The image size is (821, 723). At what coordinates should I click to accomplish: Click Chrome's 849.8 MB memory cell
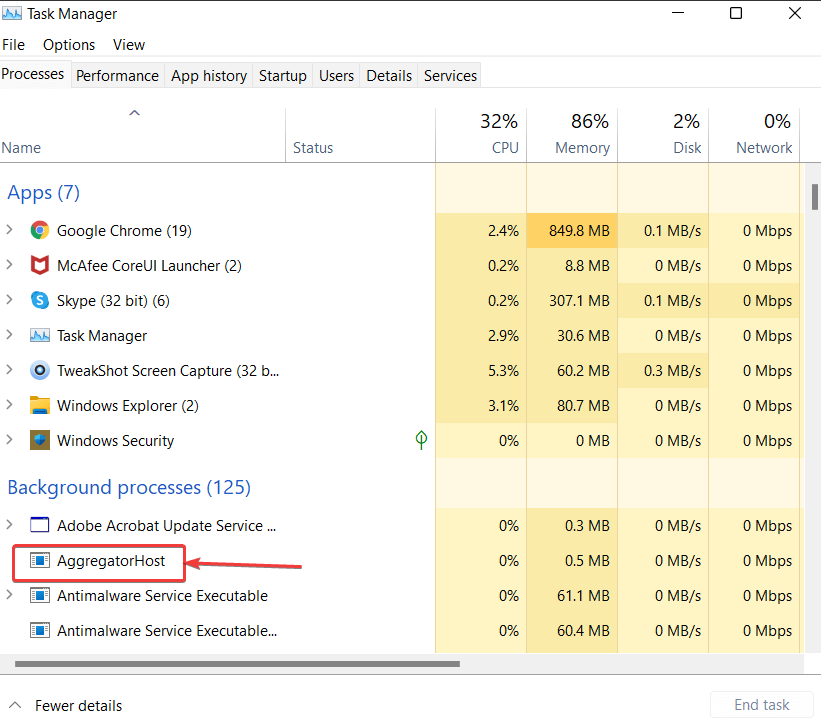(x=572, y=230)
